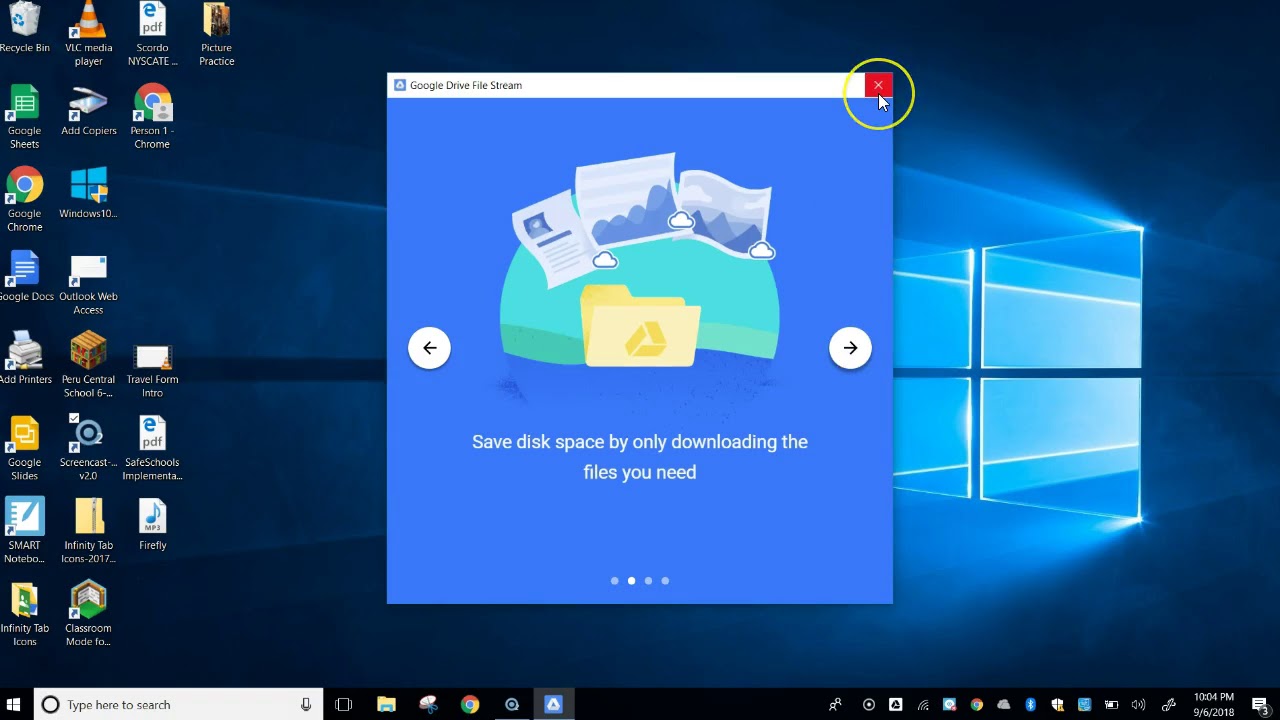Open Peru Central School desktop icon
This screenshot has height=720, width=1280.
click(x=88, y=366)
